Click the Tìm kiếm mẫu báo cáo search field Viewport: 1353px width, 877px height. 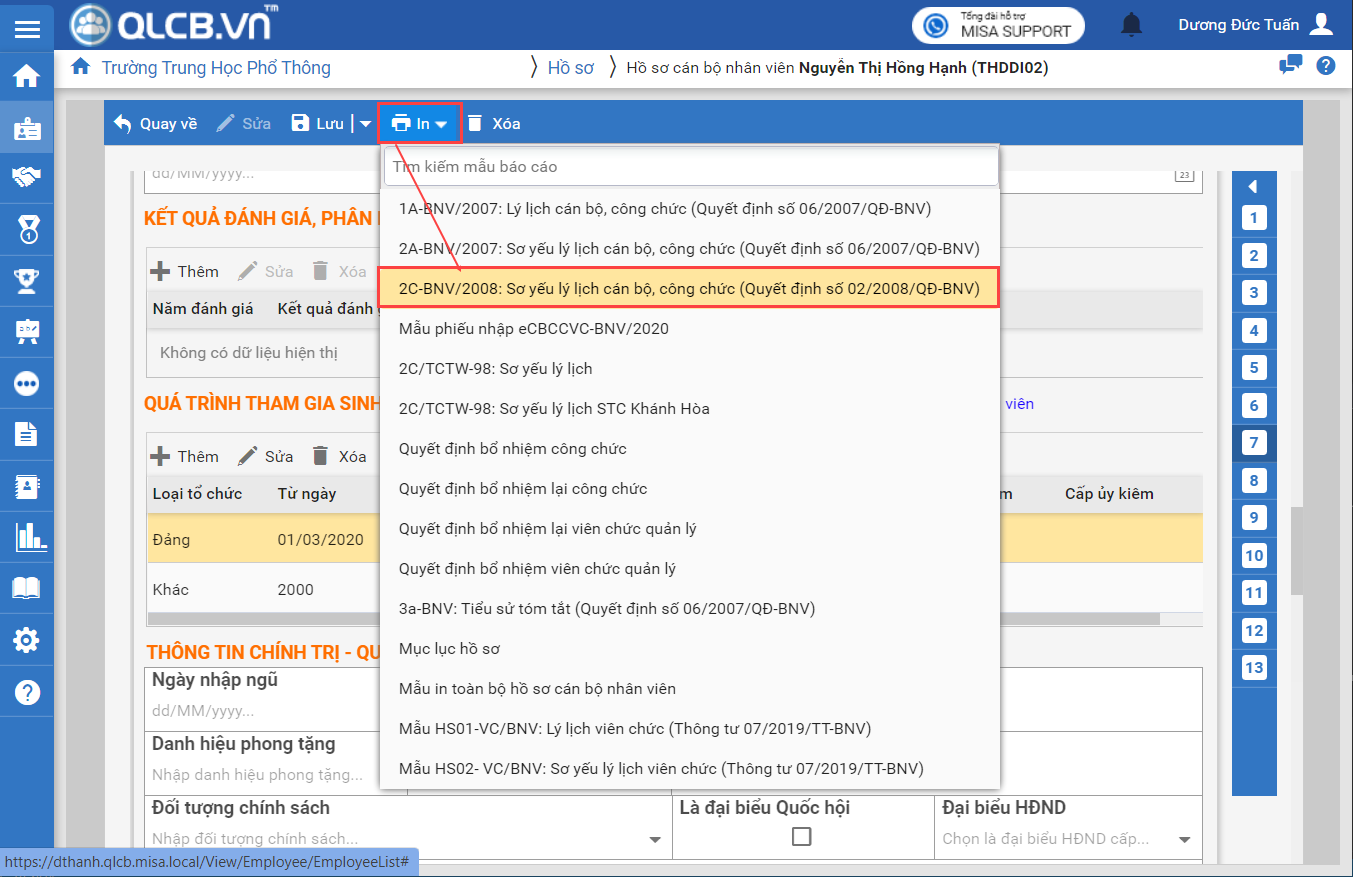point(690,167)
